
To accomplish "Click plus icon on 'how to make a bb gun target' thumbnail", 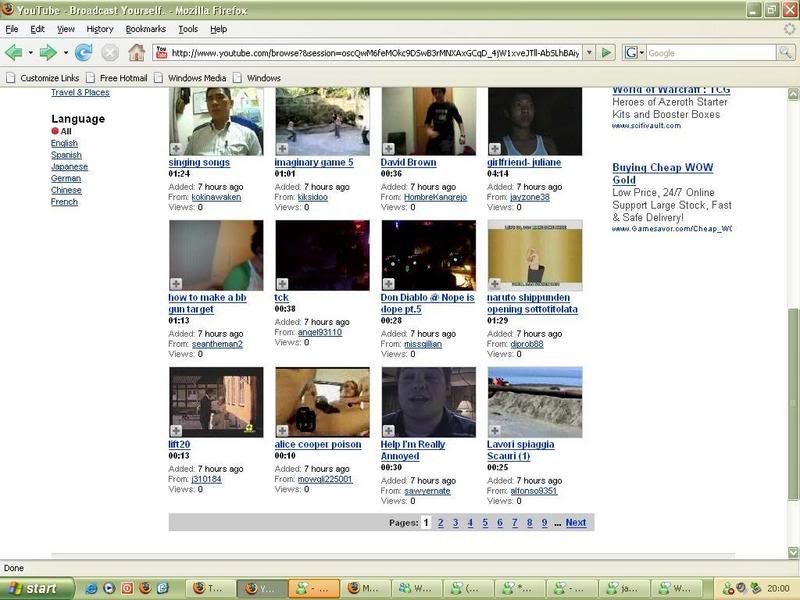I will click(176, 284).
